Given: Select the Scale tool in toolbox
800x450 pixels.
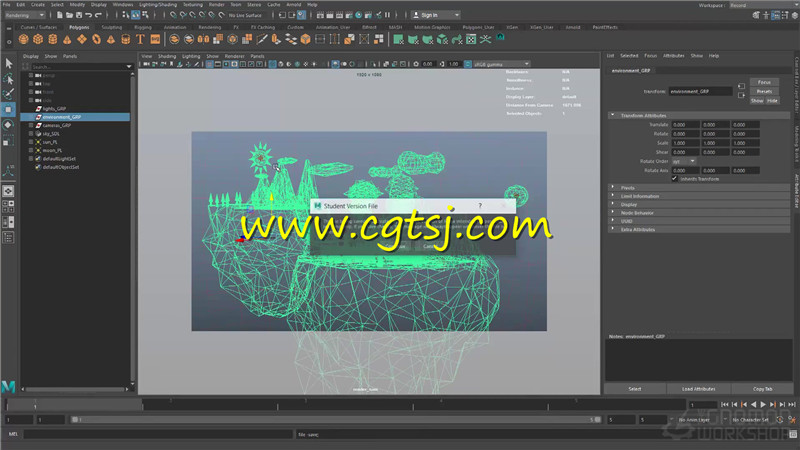Looking at the screenshot, I should 9,141.
